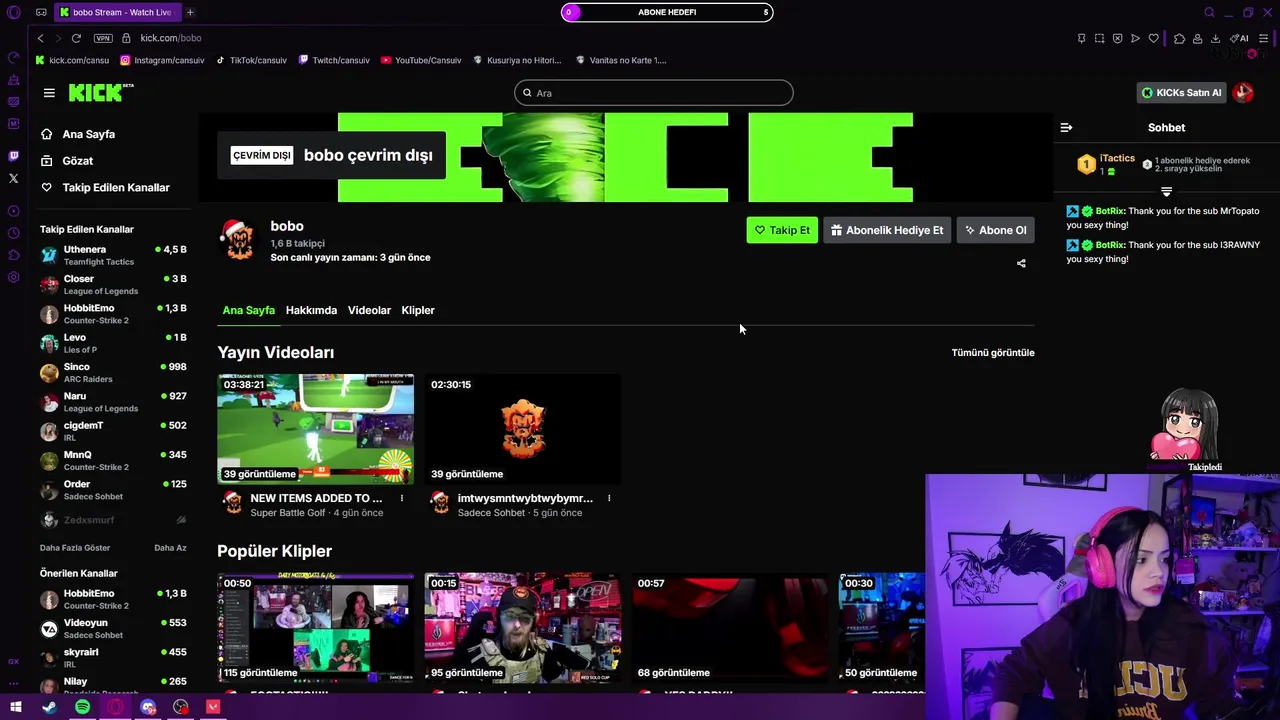Open the Opera AI toolbar button

click(x=1240, y=39)
